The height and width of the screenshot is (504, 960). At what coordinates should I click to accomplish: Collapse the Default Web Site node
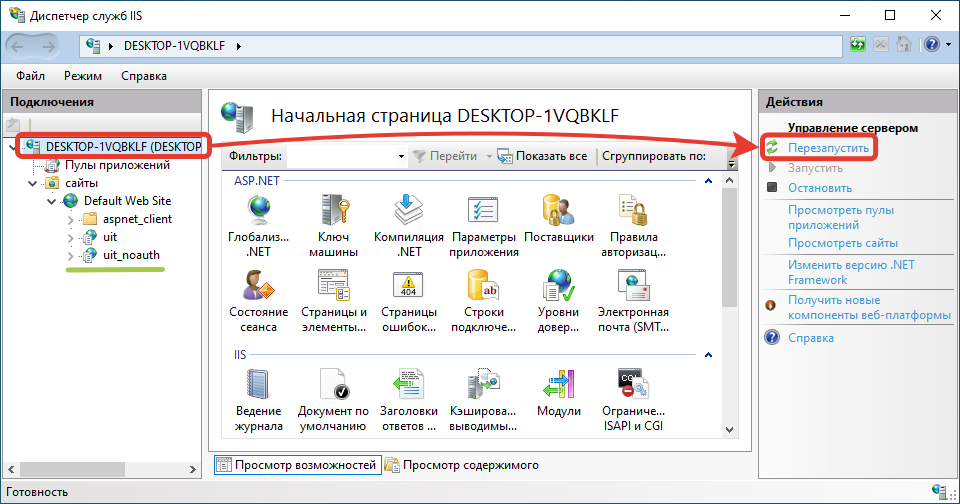pos(51,201)
